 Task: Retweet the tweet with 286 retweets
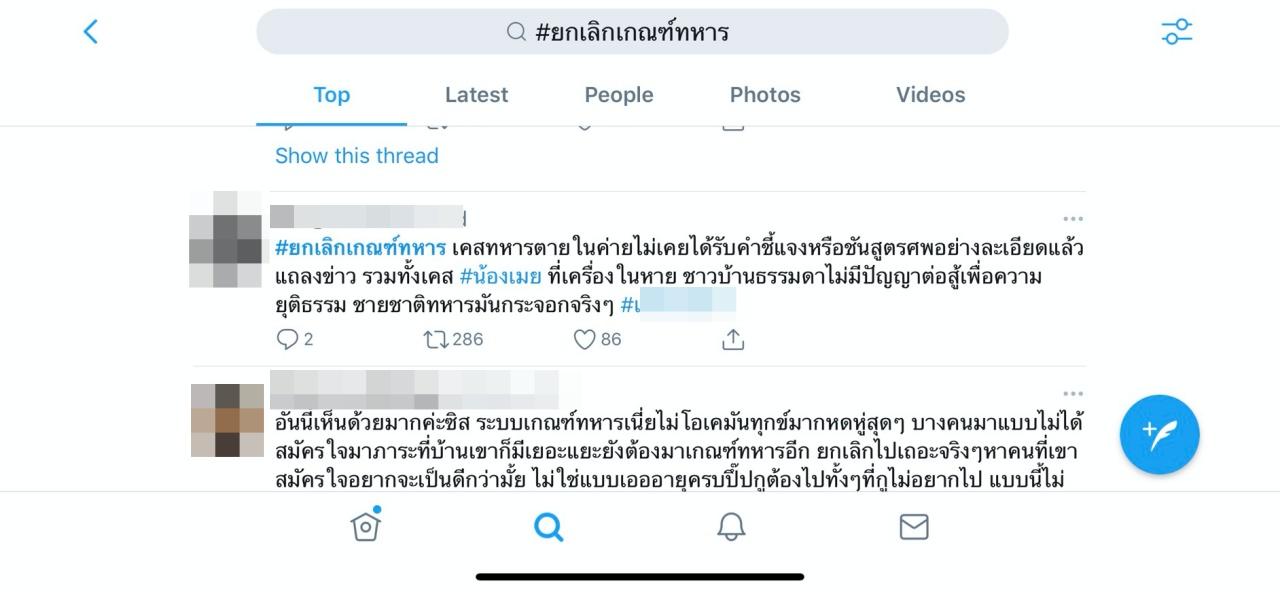pos(454,340)
